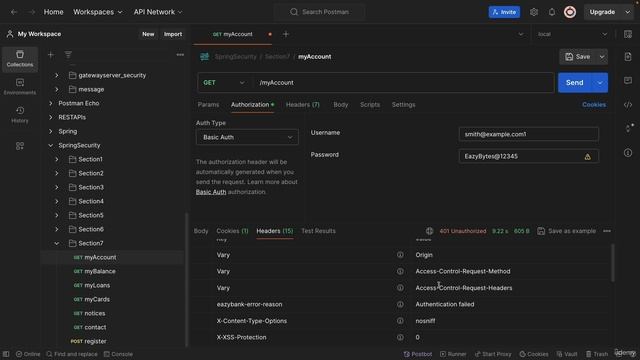640x360 pixels.
Task: Click the Save button
Action: (578, 57)
